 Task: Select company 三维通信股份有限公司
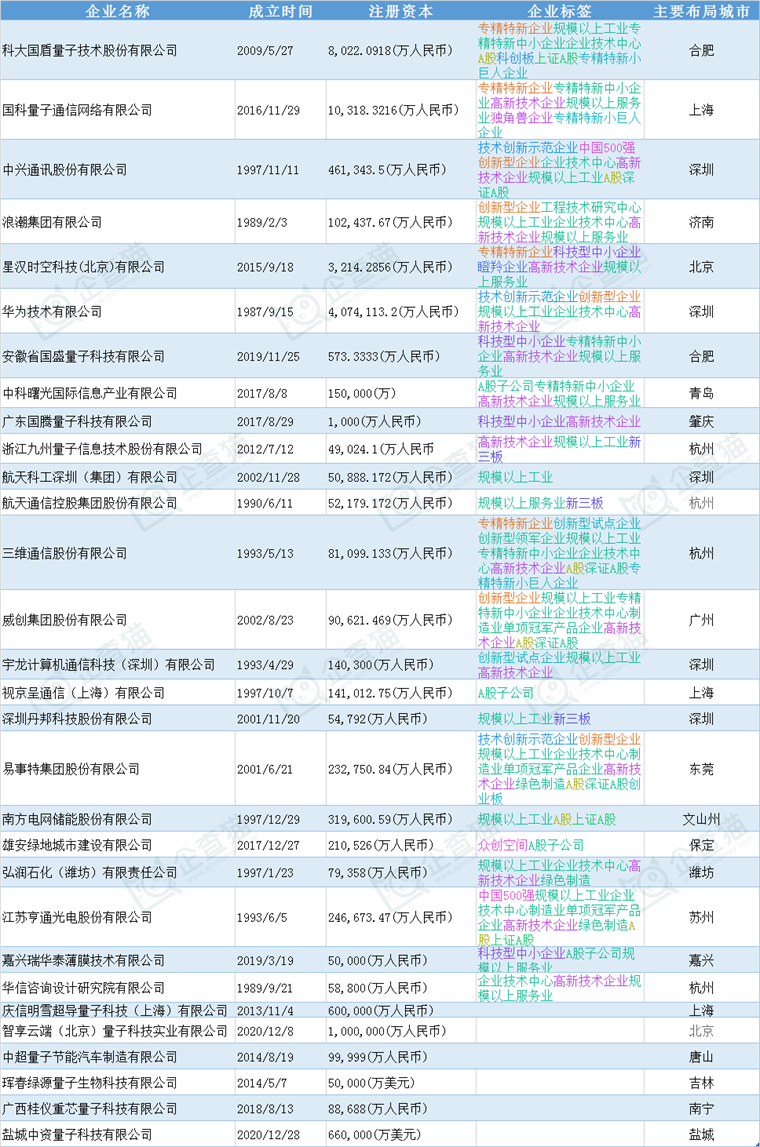pyautogui.click(x=65, y=553)
